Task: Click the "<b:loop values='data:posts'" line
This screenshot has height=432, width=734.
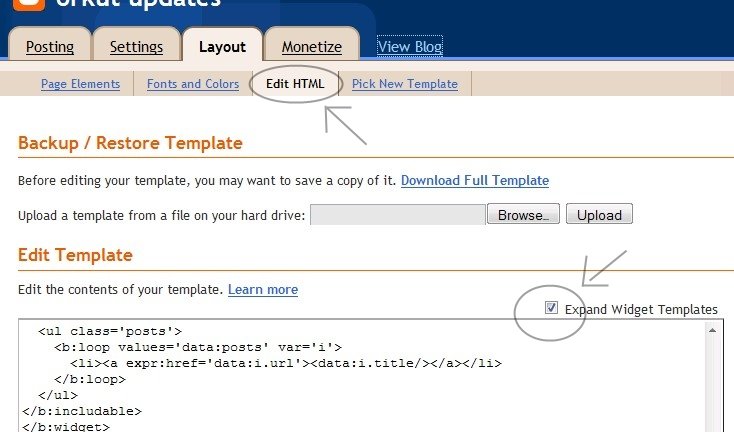Action: [x=198, y=347]
